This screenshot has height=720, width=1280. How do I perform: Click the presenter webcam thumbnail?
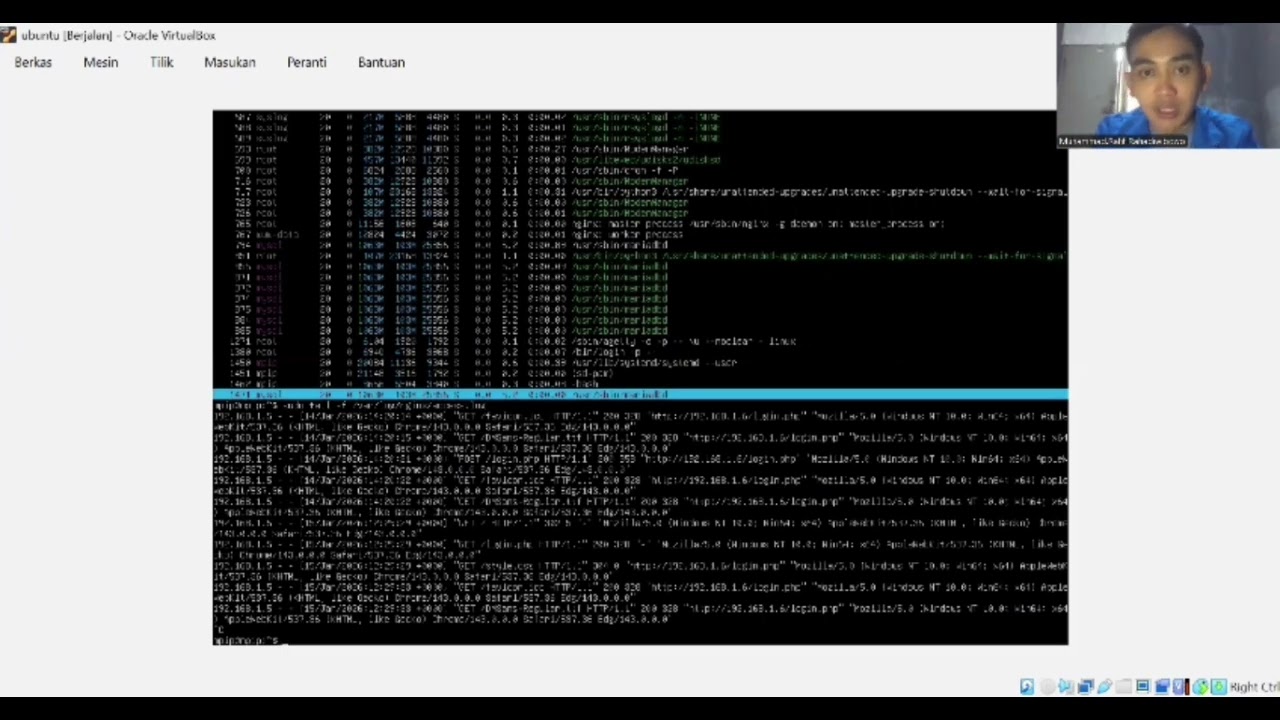[1168, 85]
